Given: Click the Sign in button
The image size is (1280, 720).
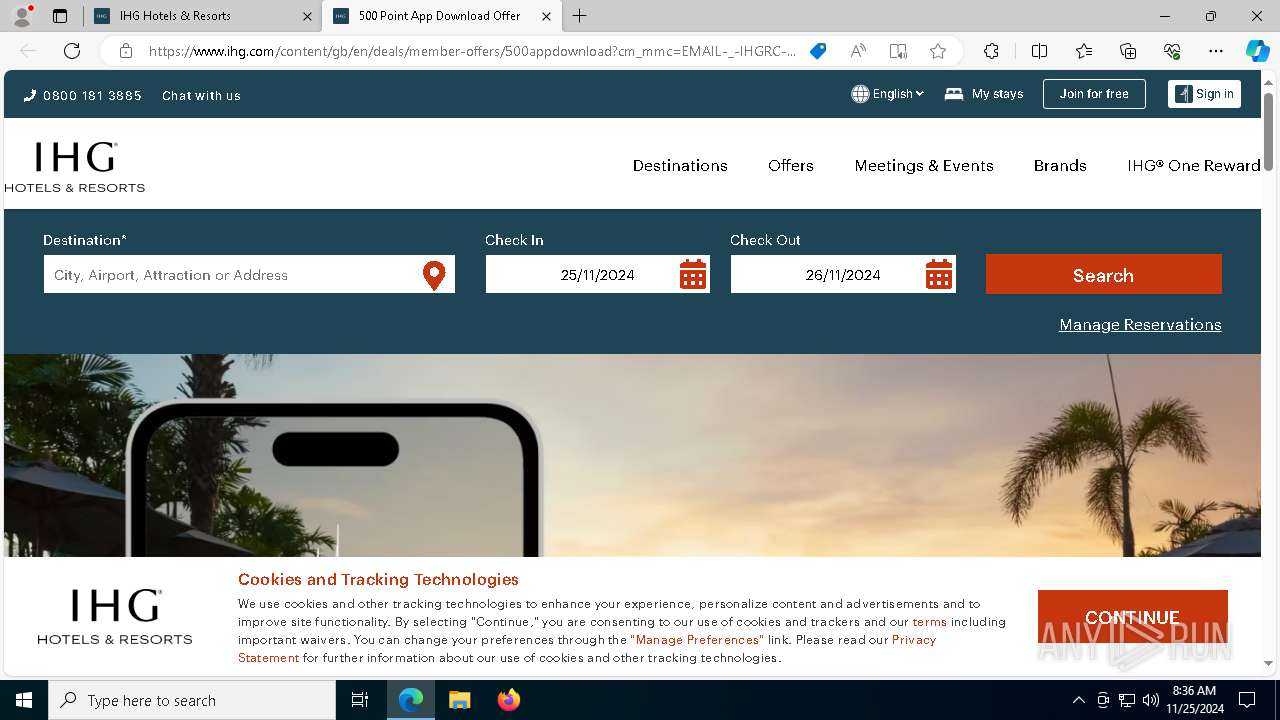Looking at the screenshot, I should (1204, 94).
